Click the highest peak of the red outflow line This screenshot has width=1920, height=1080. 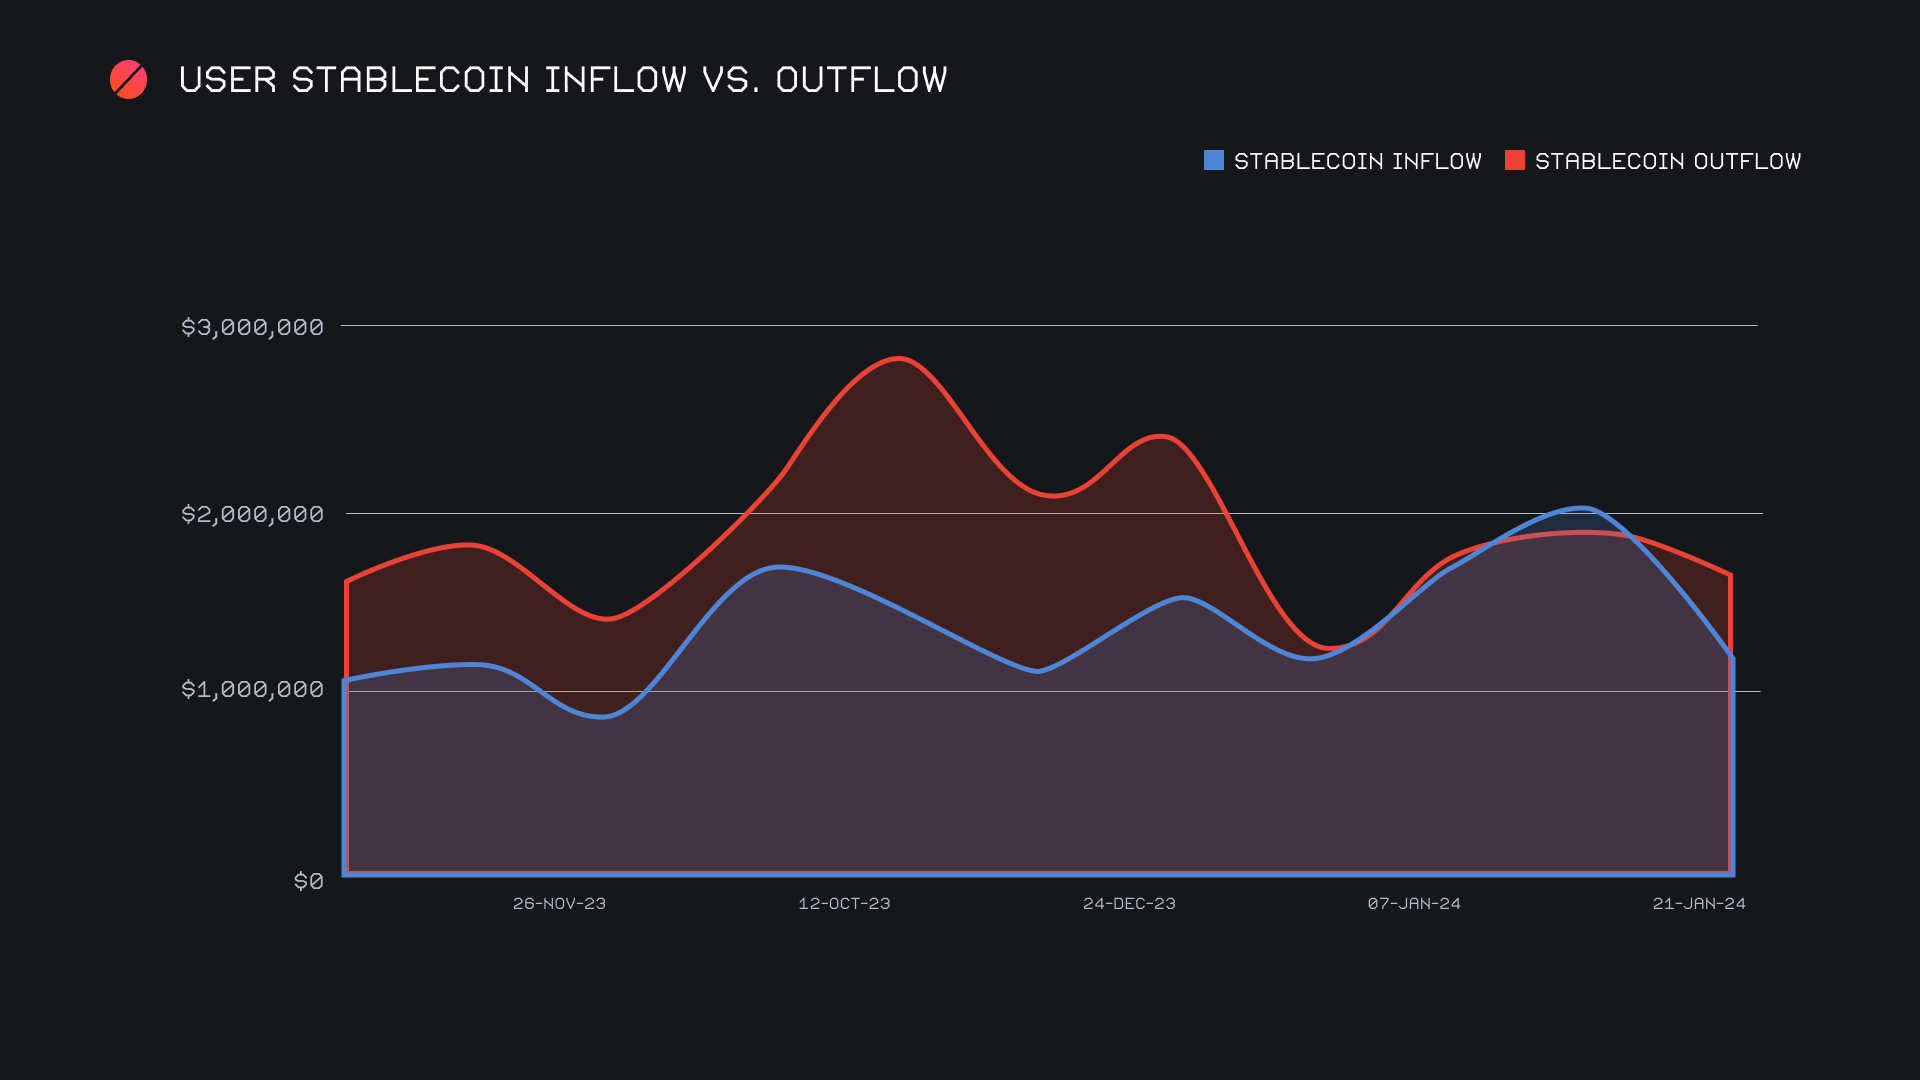(900, 358)
